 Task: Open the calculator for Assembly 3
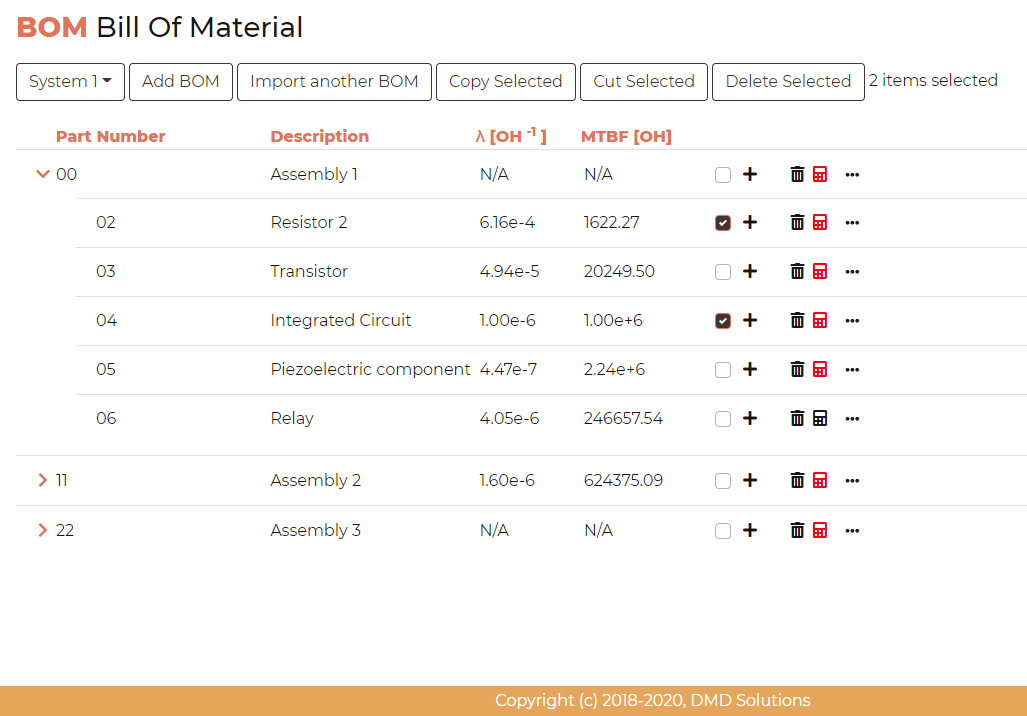click(820, 531)
